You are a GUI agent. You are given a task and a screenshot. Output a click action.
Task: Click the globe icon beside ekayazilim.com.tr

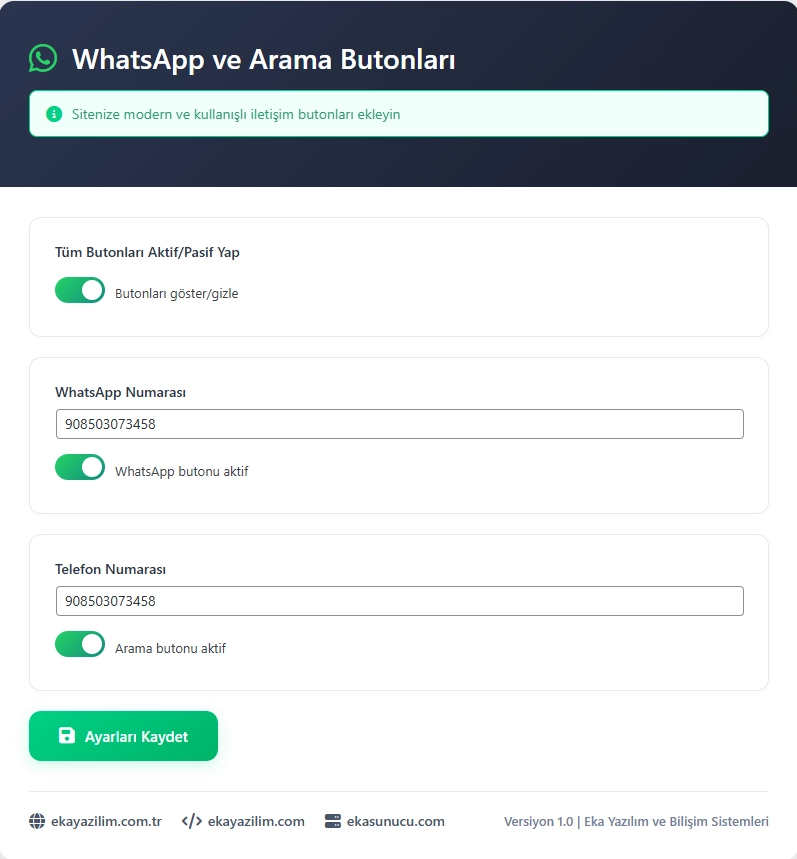coord(37,821)
